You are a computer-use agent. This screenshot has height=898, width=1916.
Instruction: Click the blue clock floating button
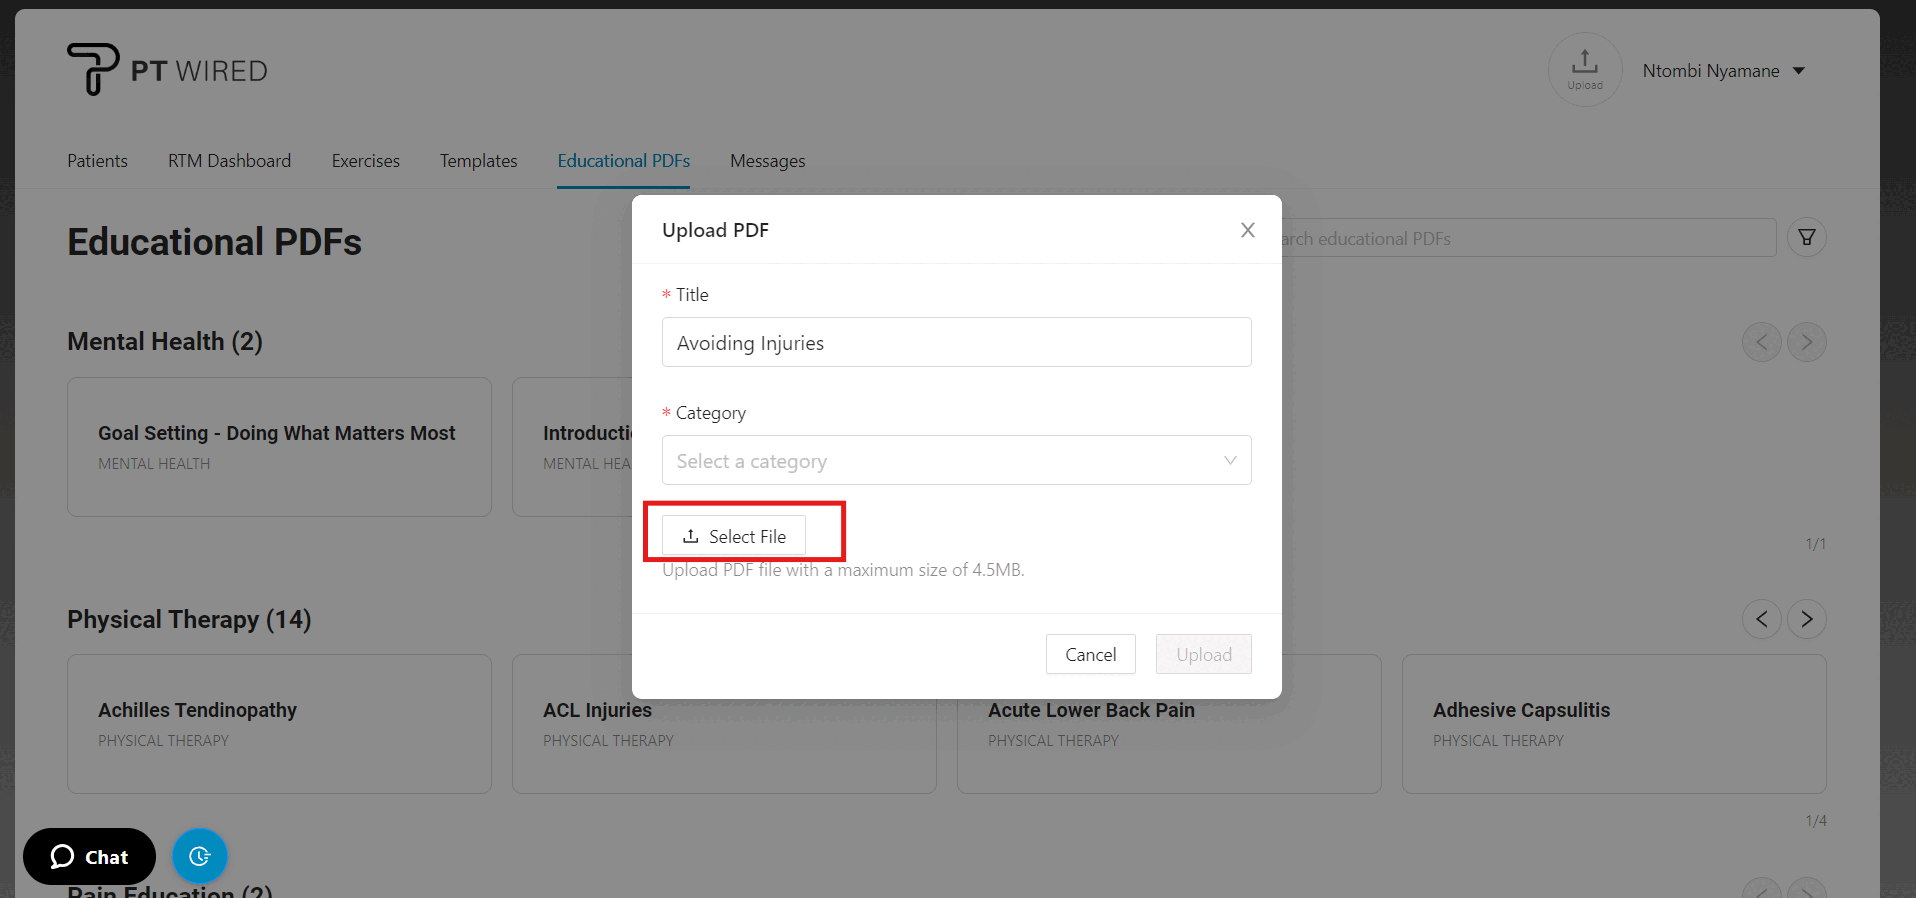tap(200, 856)
